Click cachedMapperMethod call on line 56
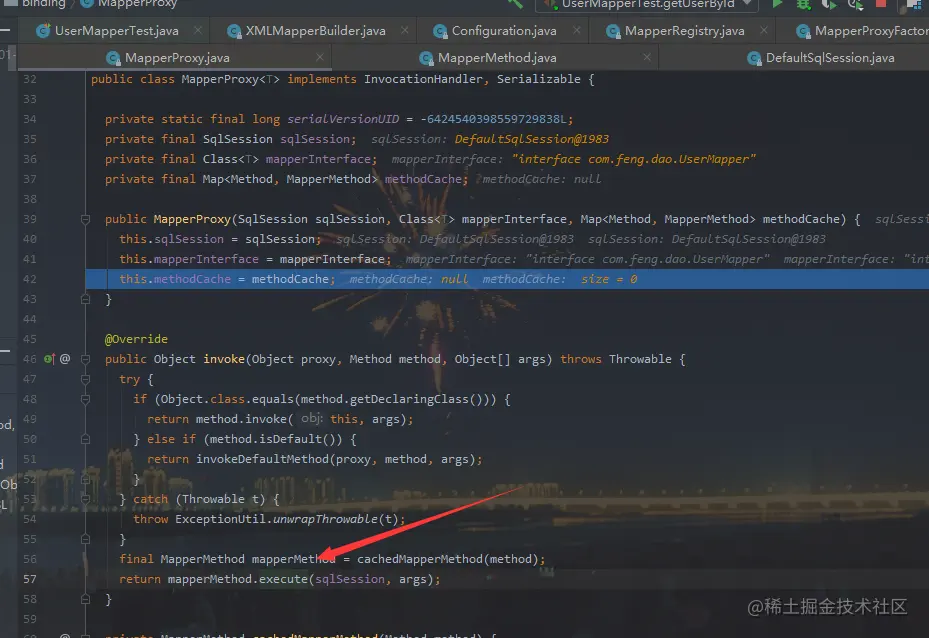Viewport: 929px width, 638px height. [x=420, y=559]
